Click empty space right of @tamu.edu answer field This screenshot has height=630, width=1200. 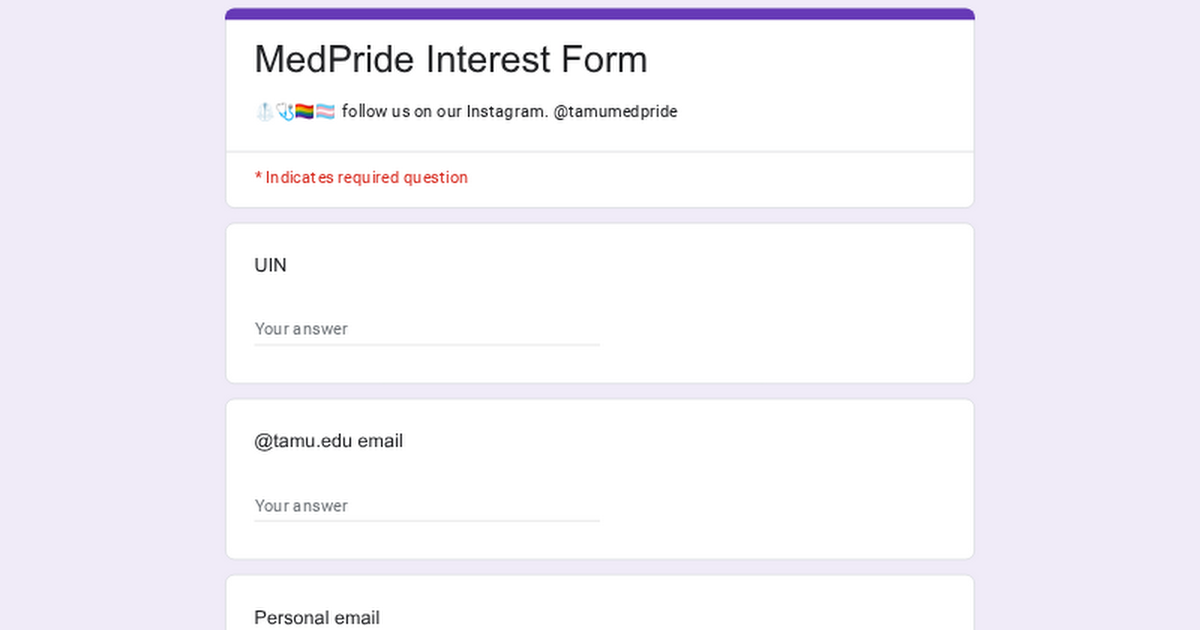pos(780,506)
